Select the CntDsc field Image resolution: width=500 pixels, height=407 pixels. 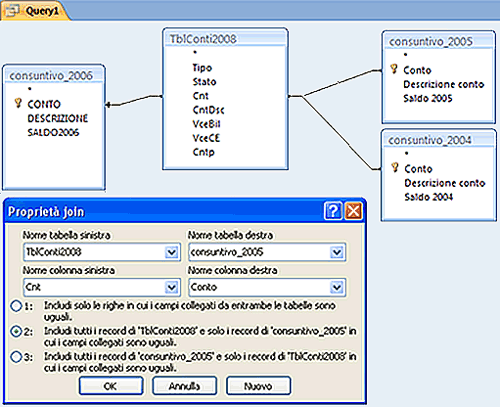[209, 110]
